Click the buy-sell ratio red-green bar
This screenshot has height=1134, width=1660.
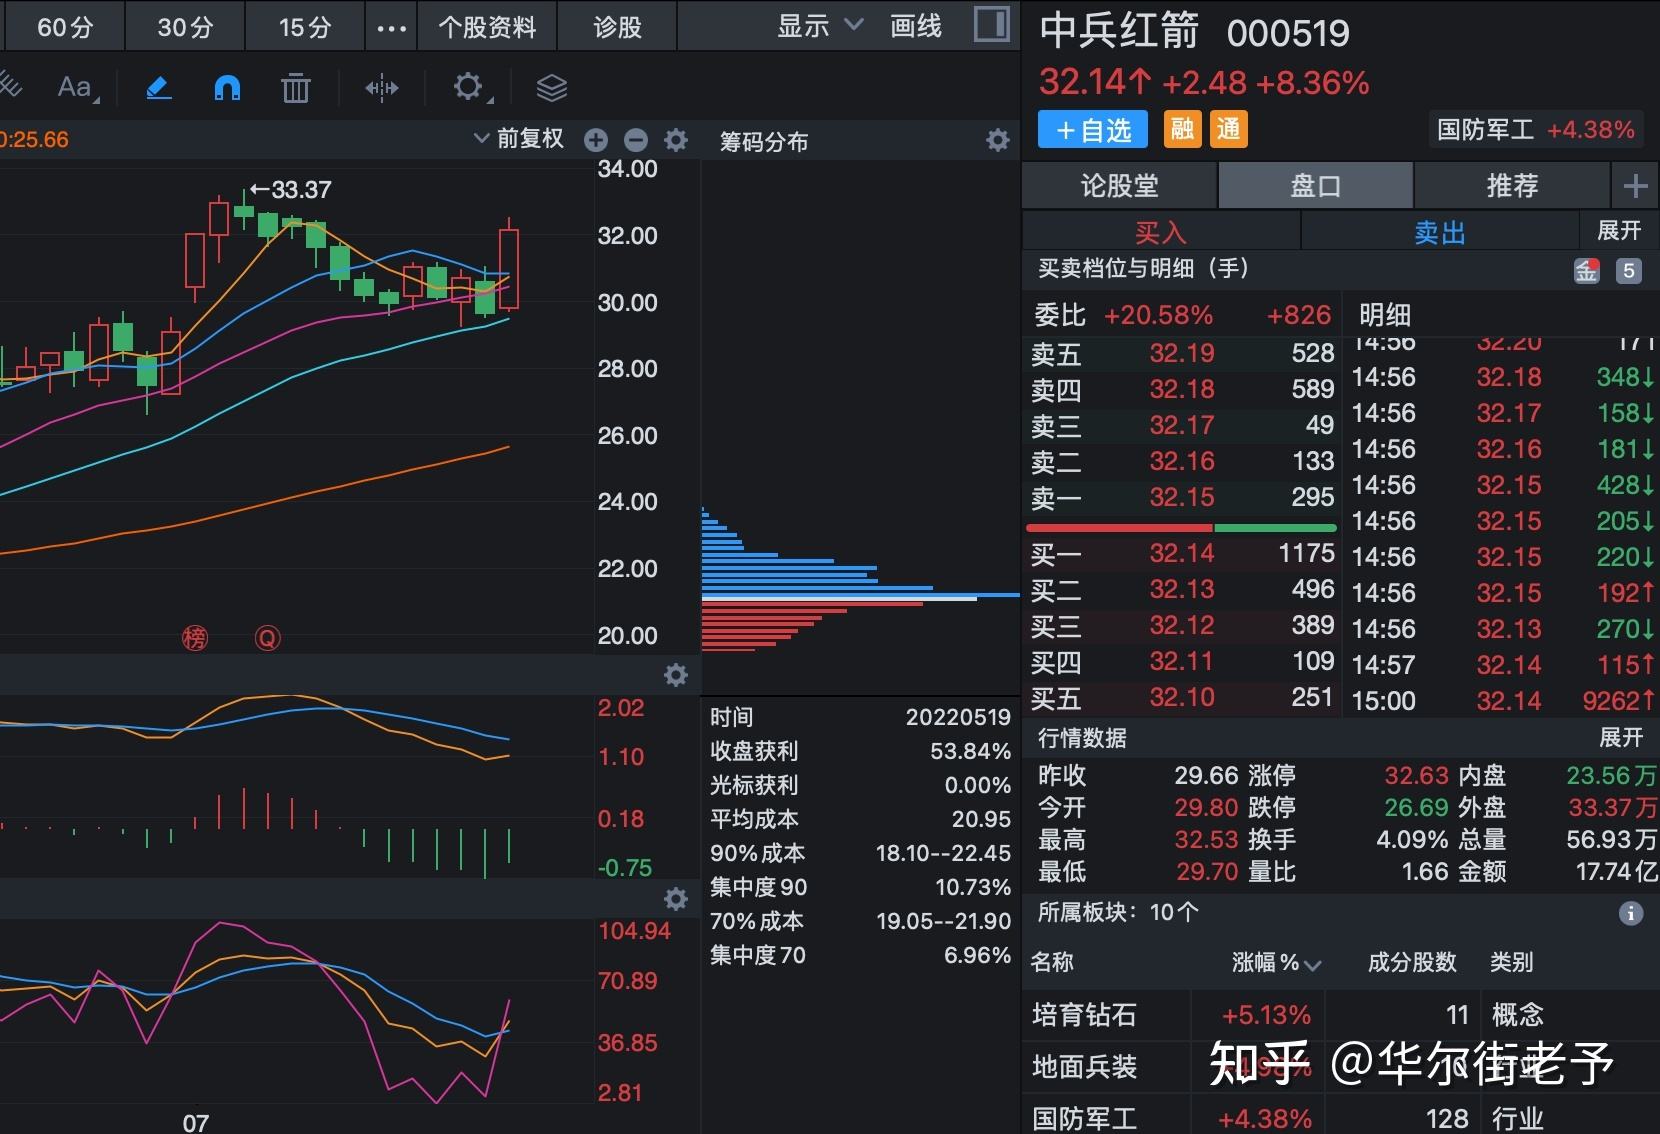[1181, 527]
